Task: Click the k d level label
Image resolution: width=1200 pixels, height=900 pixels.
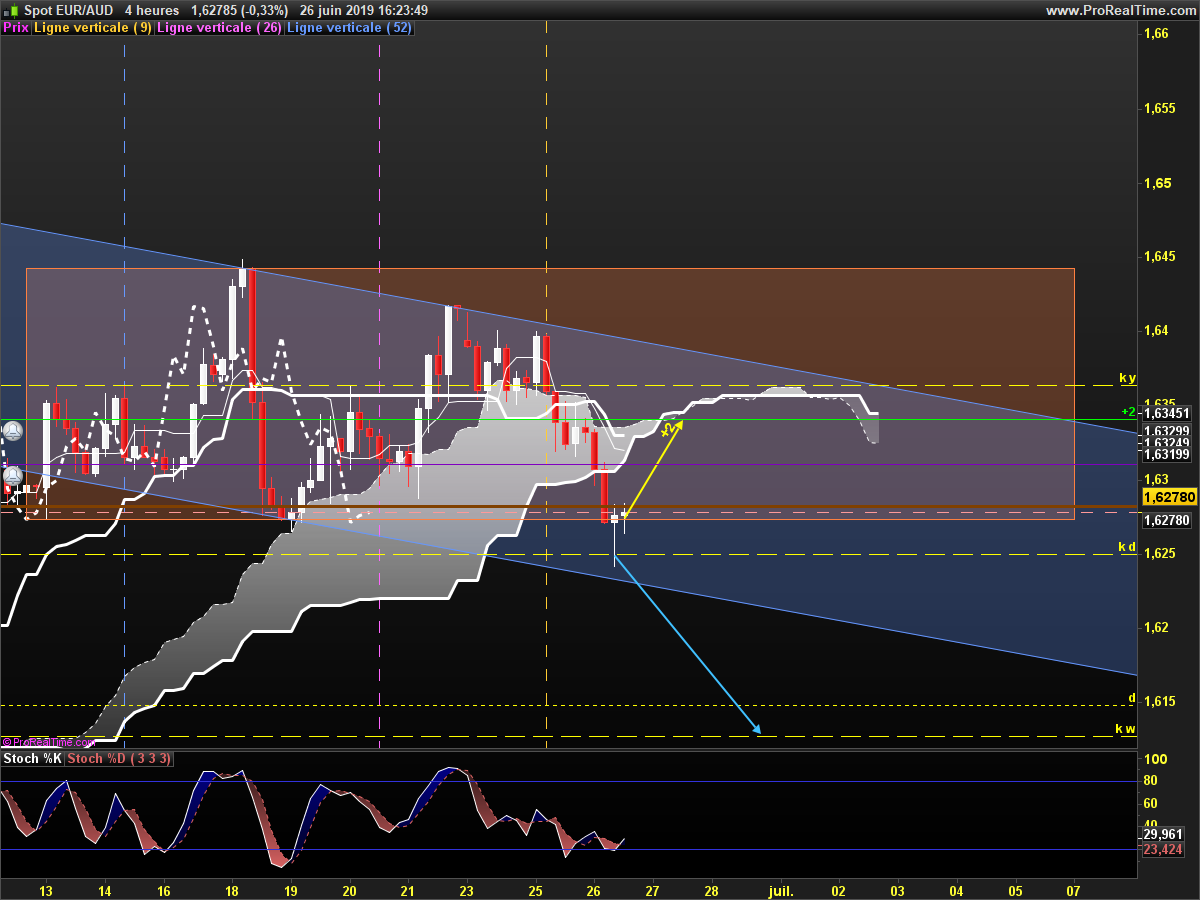Action: (1127, 547)
